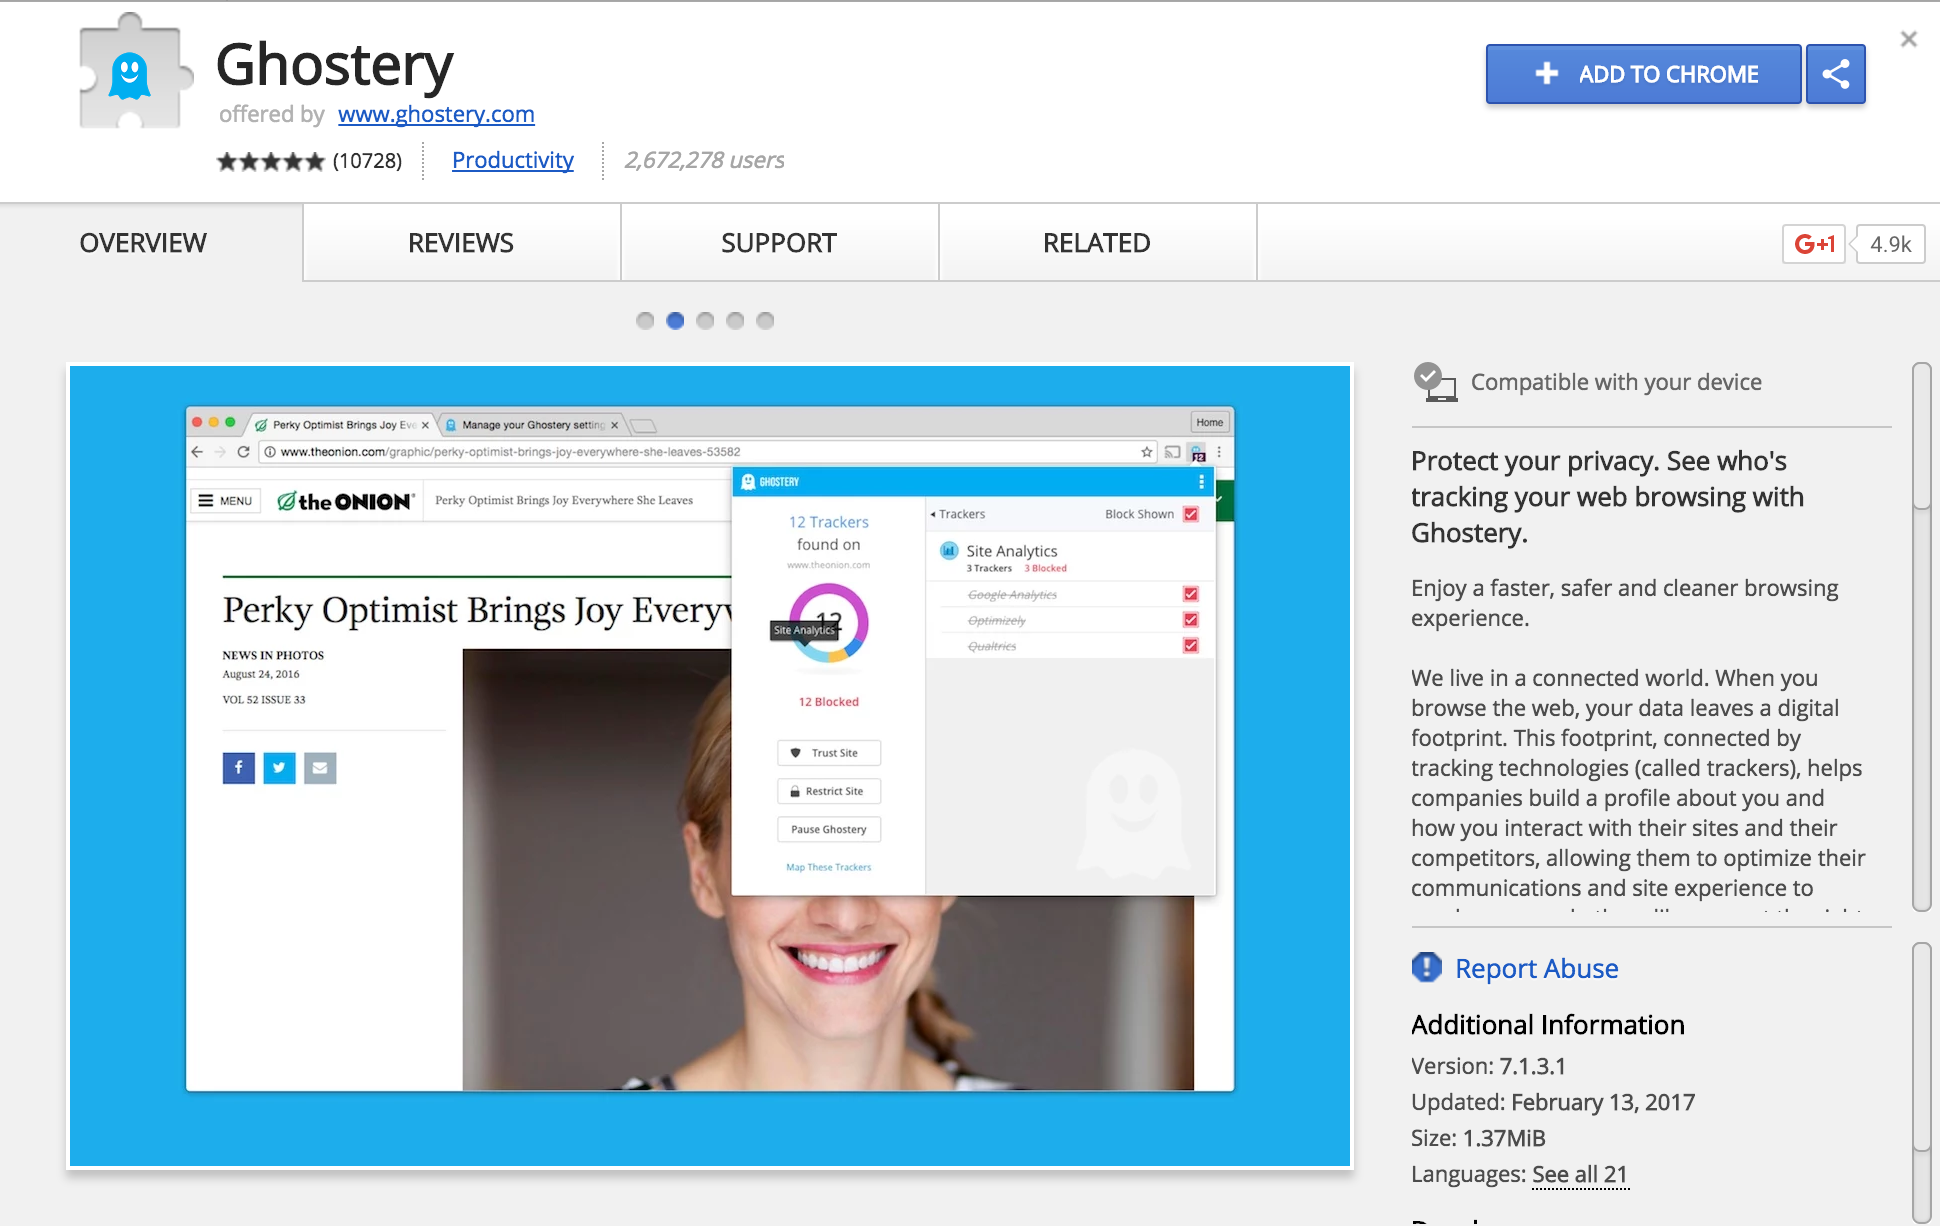Open the Related tab
This screenshot has height=1226, width=1940.
[x=1097, y=243]
